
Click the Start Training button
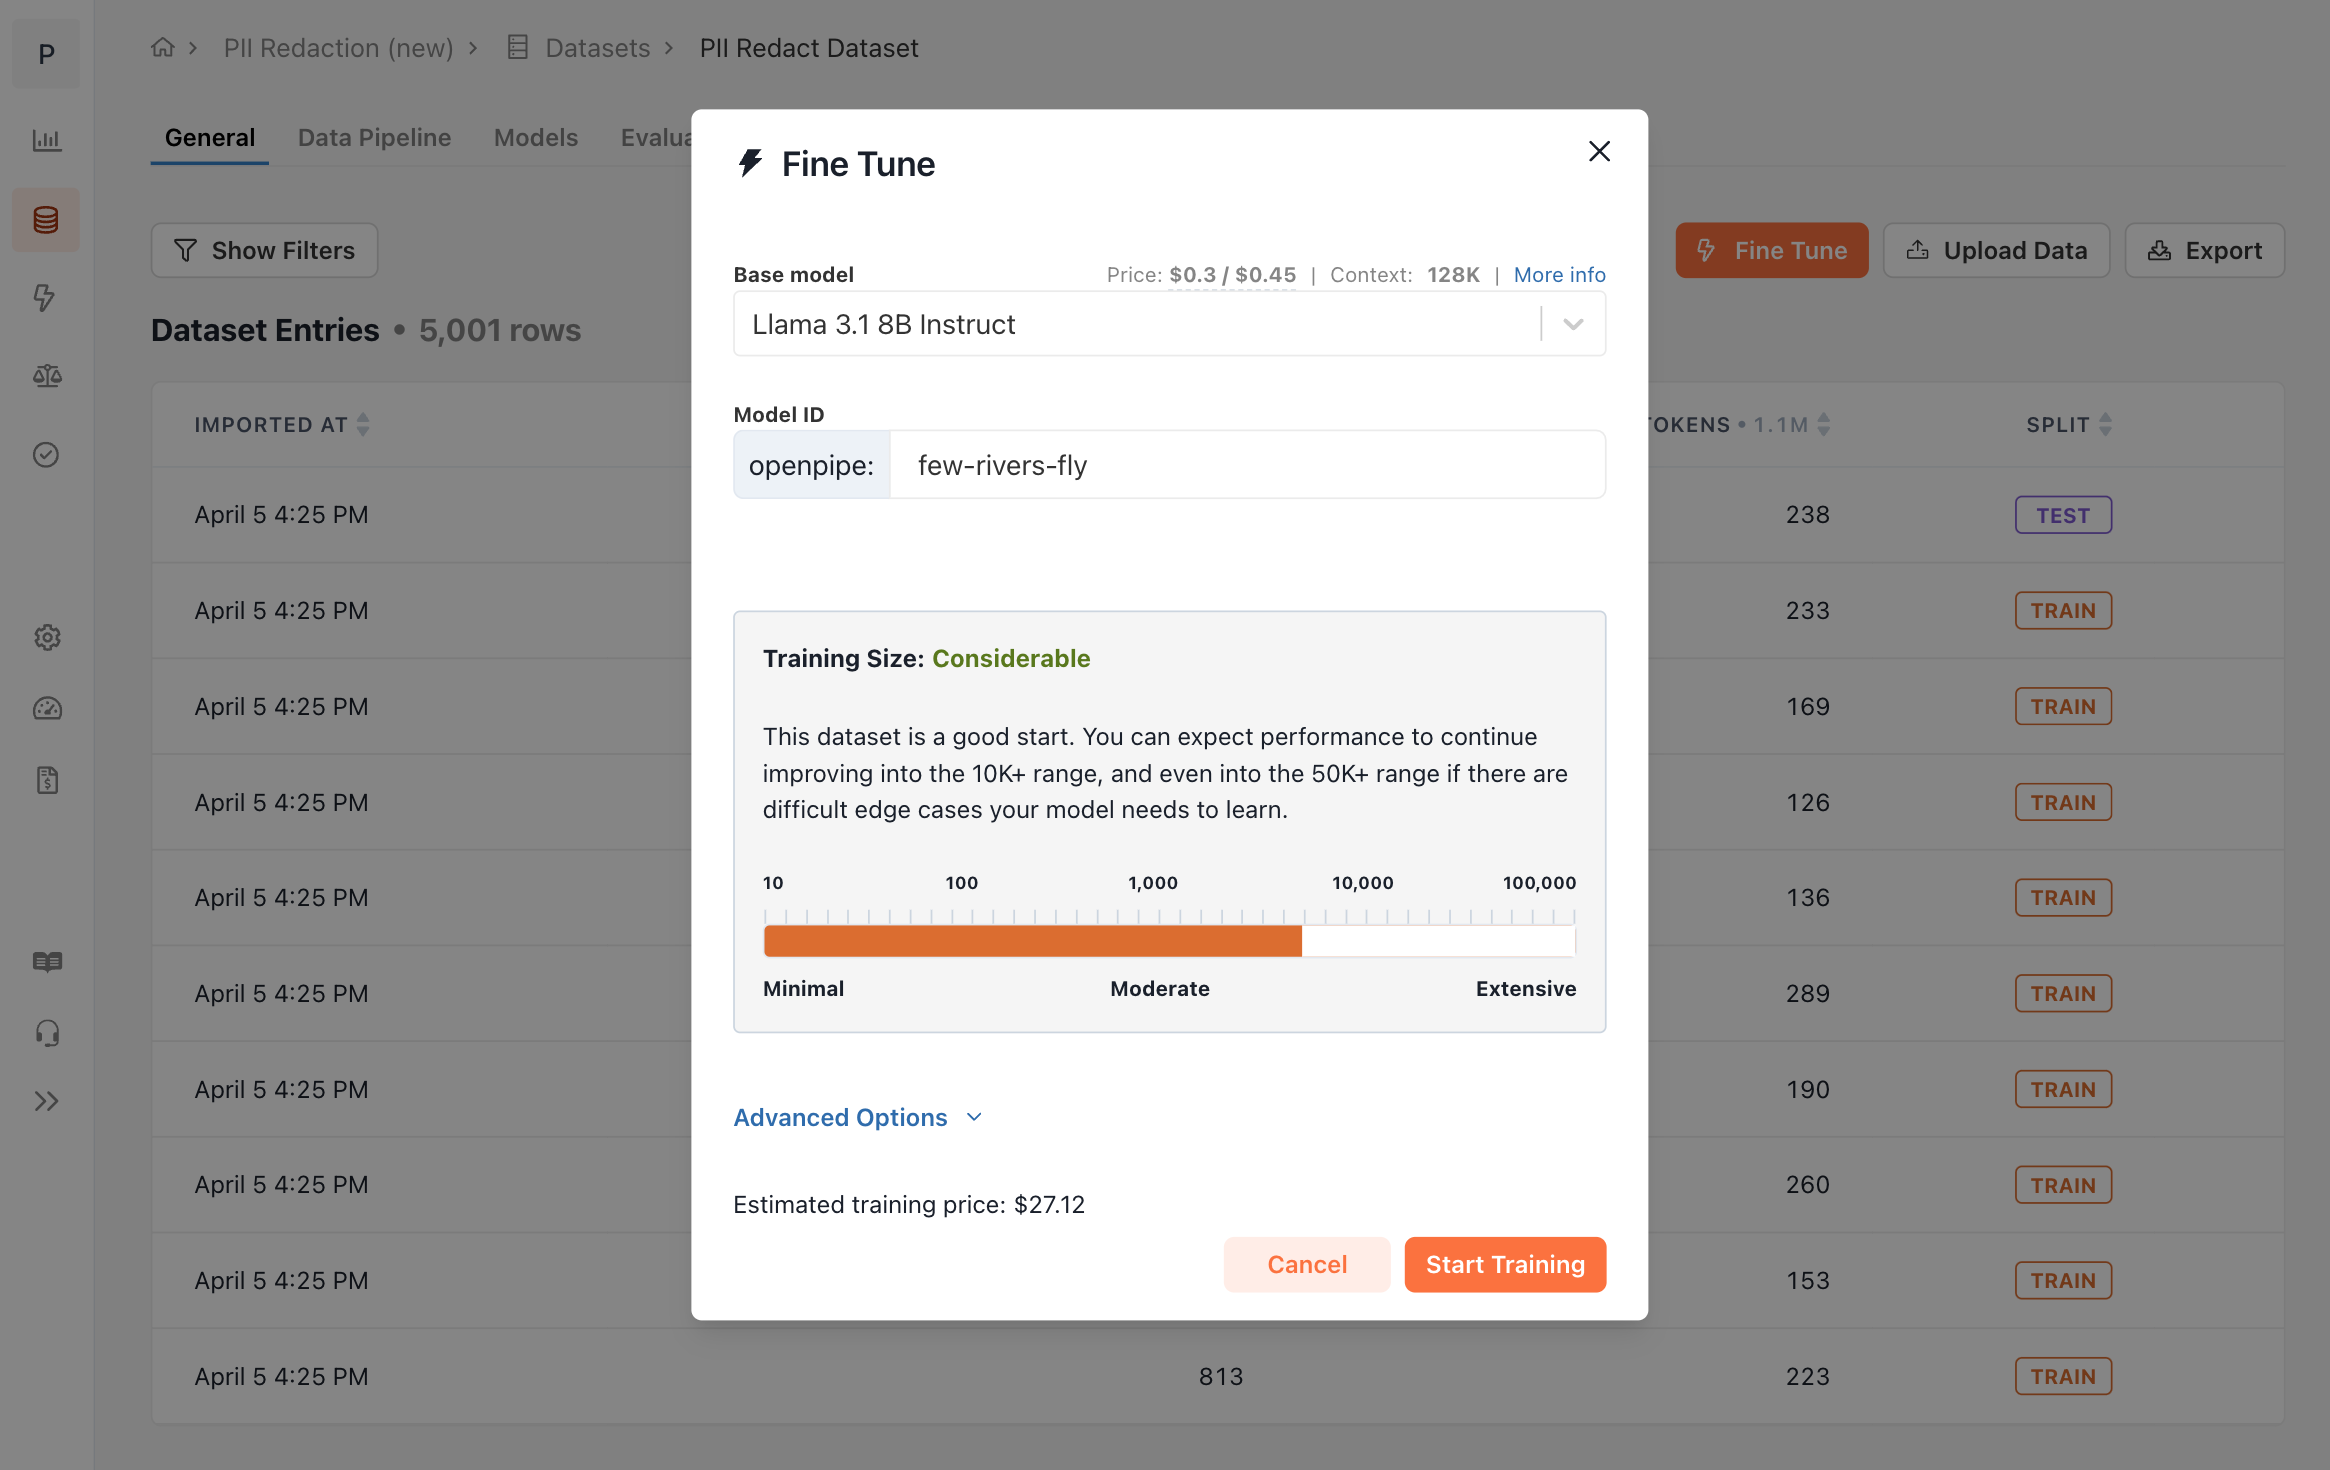1504,1264
